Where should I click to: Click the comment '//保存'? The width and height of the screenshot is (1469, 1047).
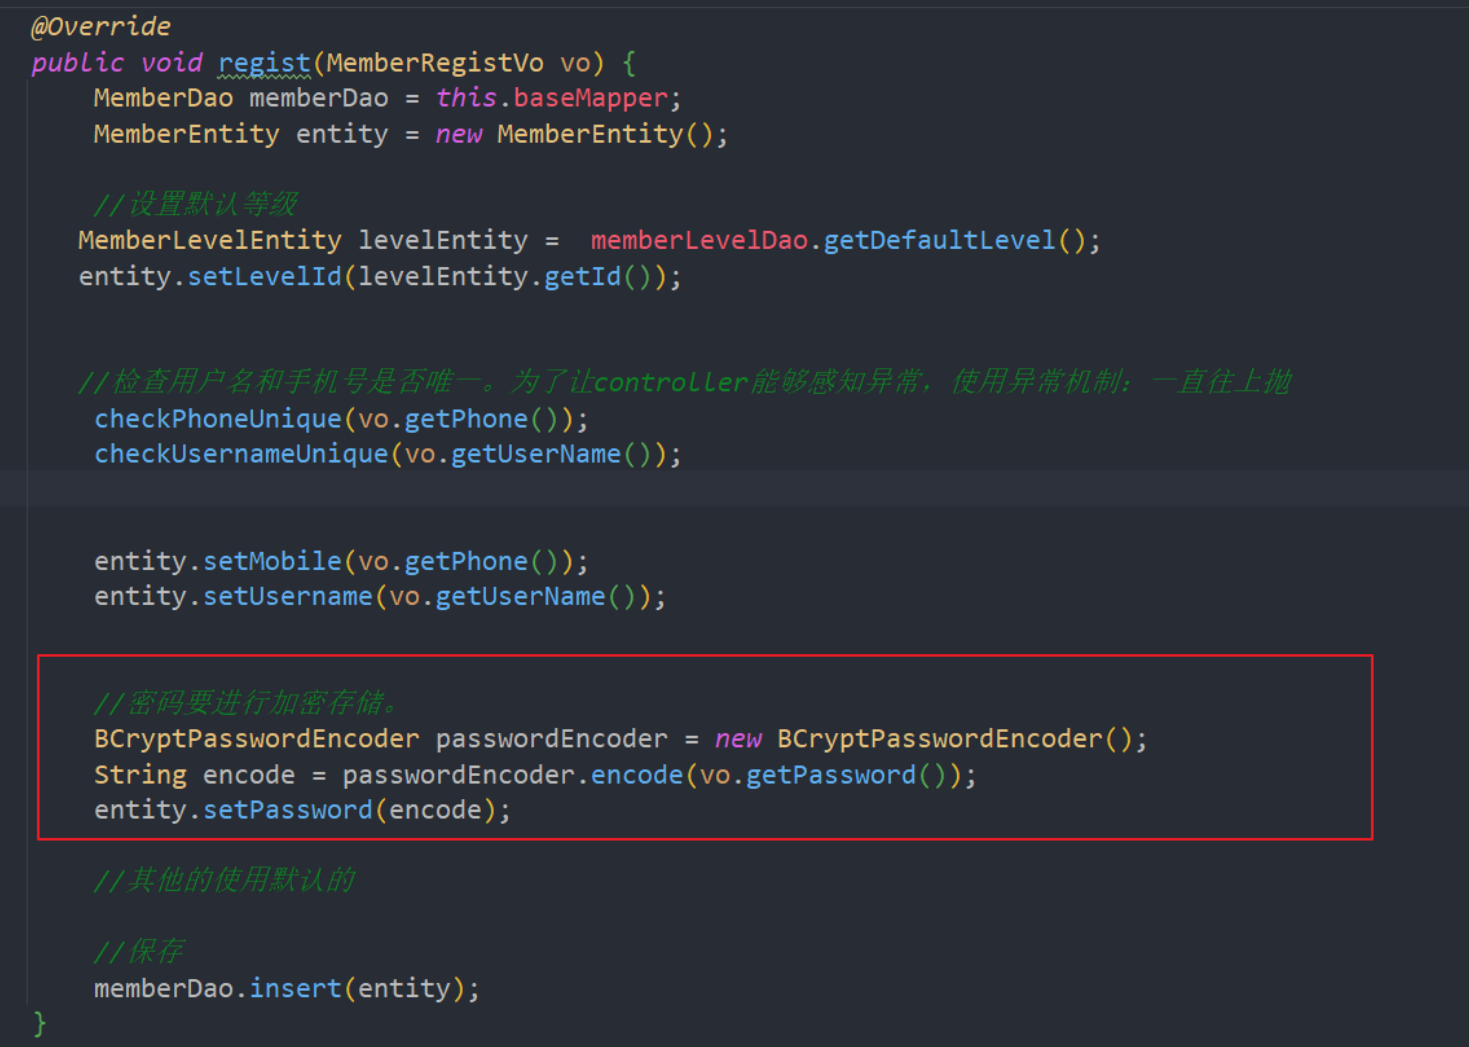tap(138, 951)
